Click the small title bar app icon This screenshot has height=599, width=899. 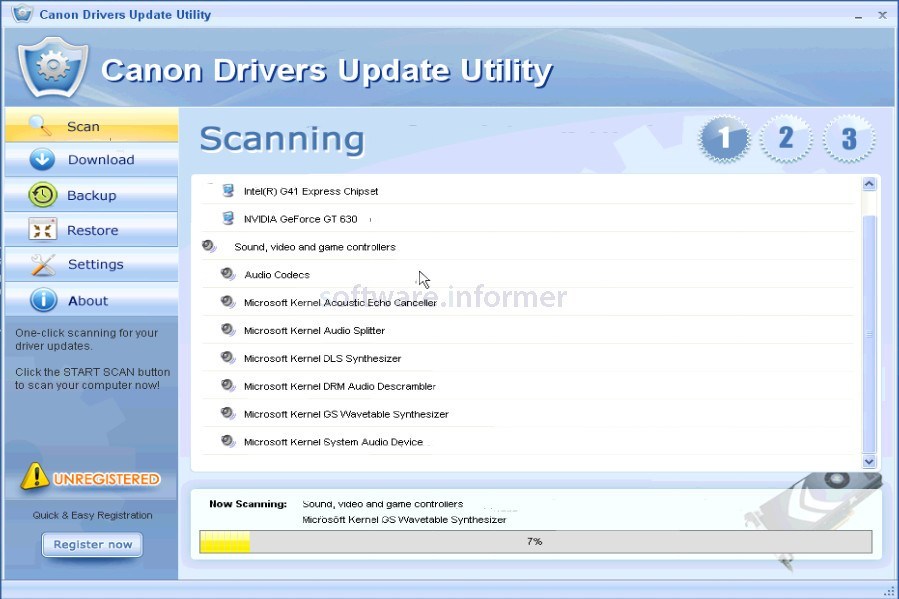pos(22,13)
